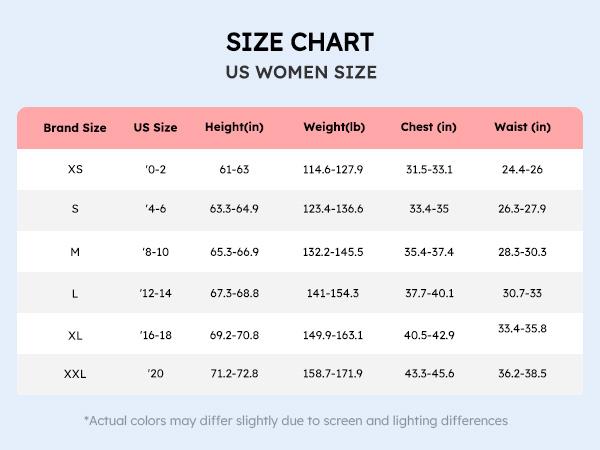600x450 pixels.
Task: Select the M brand size cell
Action: click(75, 252)
